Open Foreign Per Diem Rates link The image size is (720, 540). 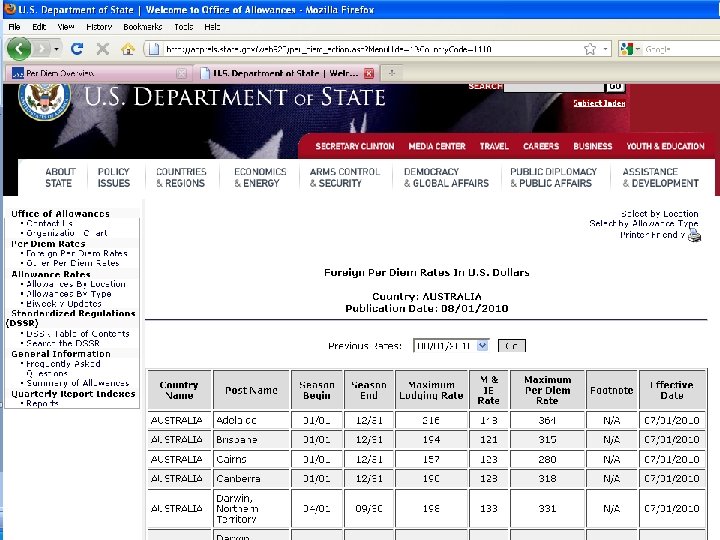pos(77,253)
